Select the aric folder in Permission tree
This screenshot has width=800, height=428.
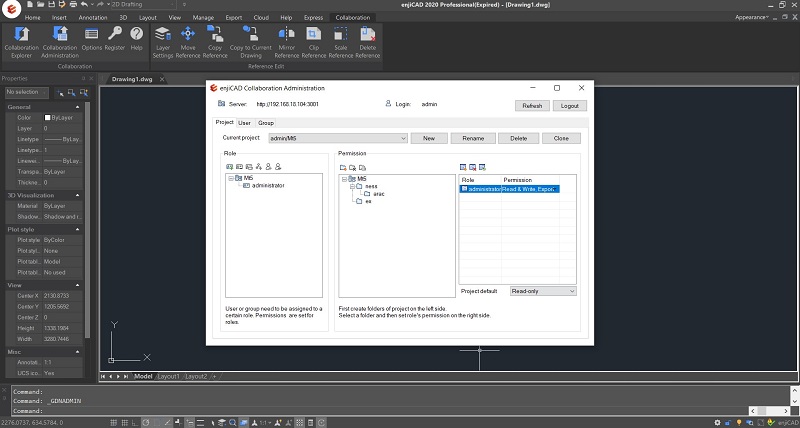click(x=375, y=194)
